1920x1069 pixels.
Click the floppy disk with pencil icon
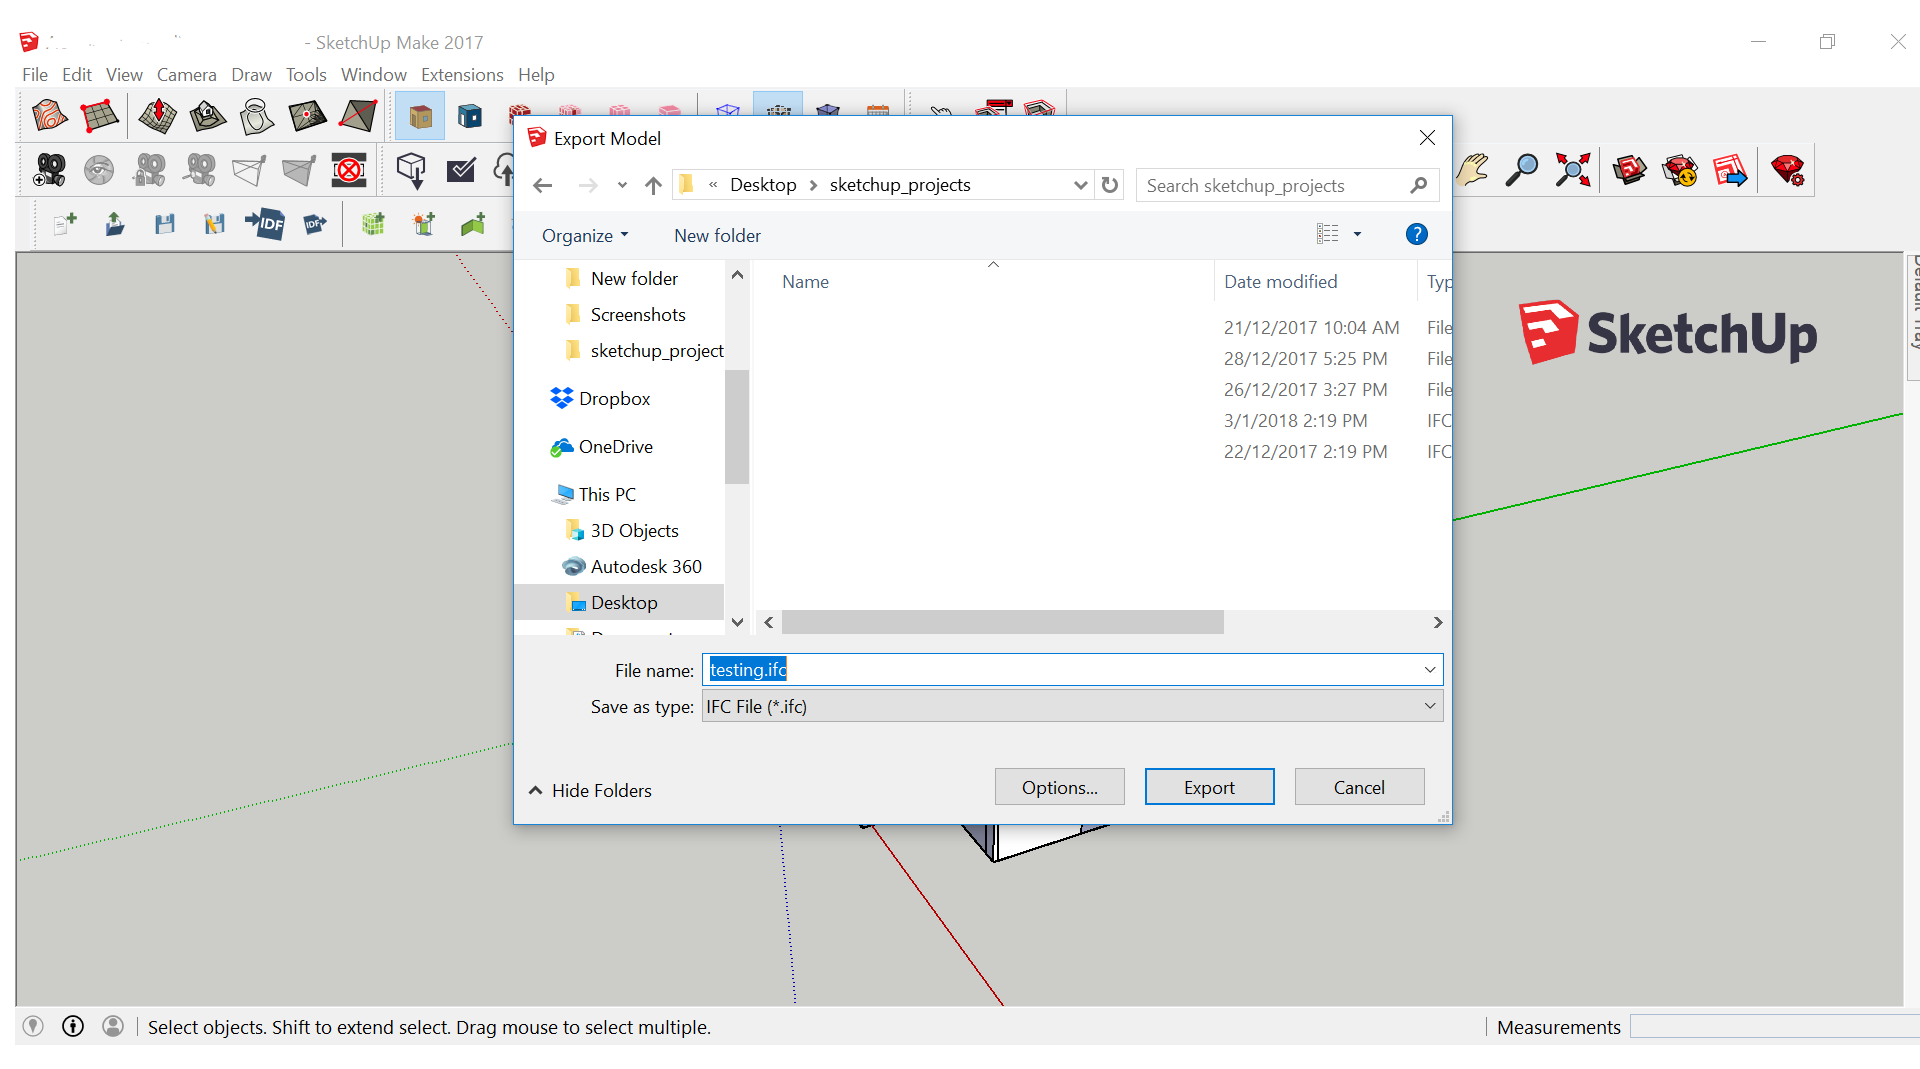pyautogui.click(x=214, y=224)
